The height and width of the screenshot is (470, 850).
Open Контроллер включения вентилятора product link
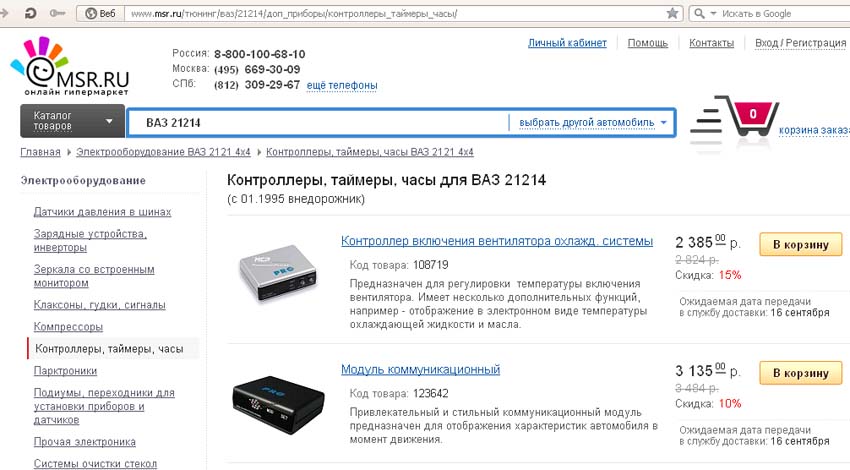[x=497, y=241]
